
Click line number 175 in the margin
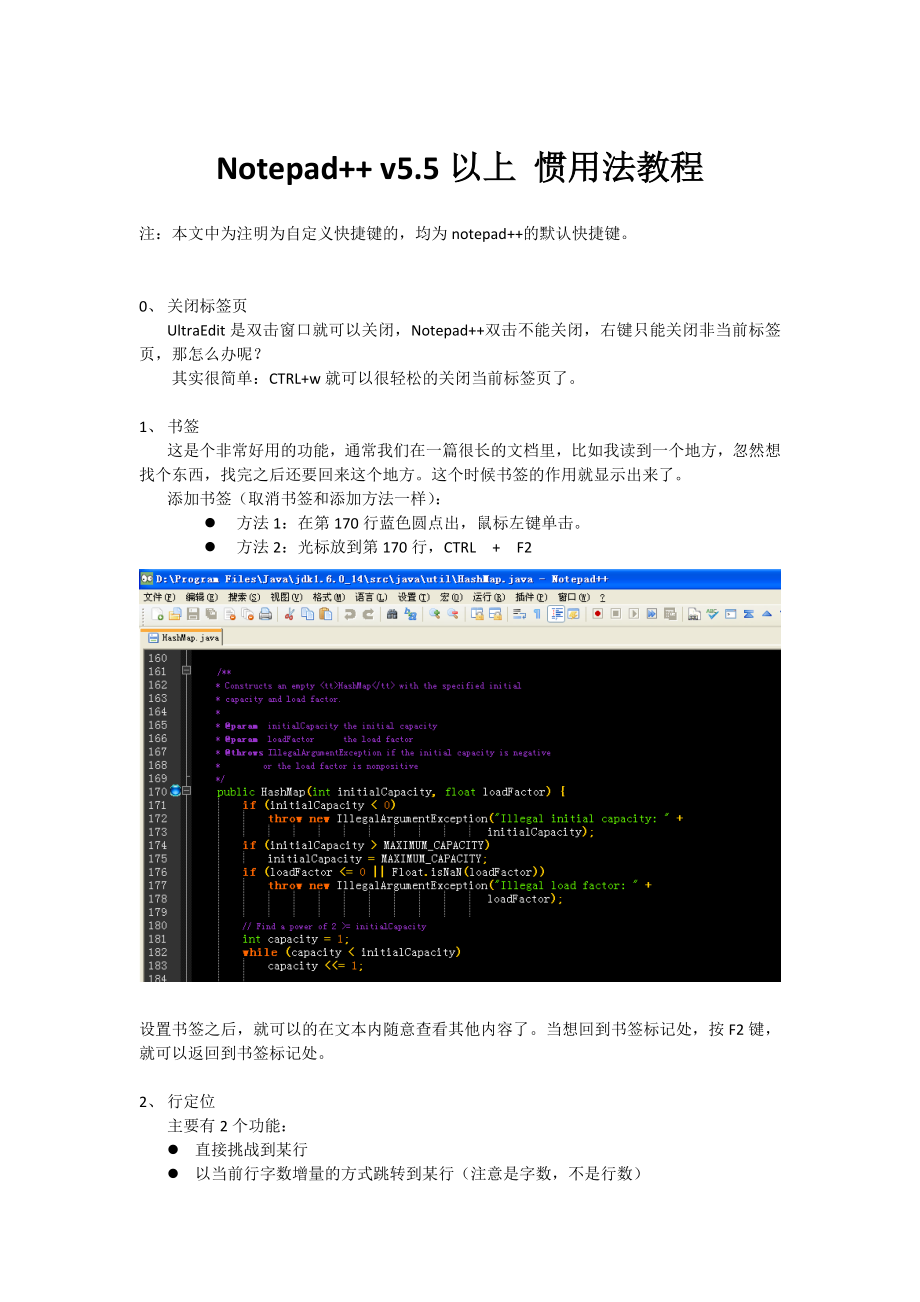157,858
